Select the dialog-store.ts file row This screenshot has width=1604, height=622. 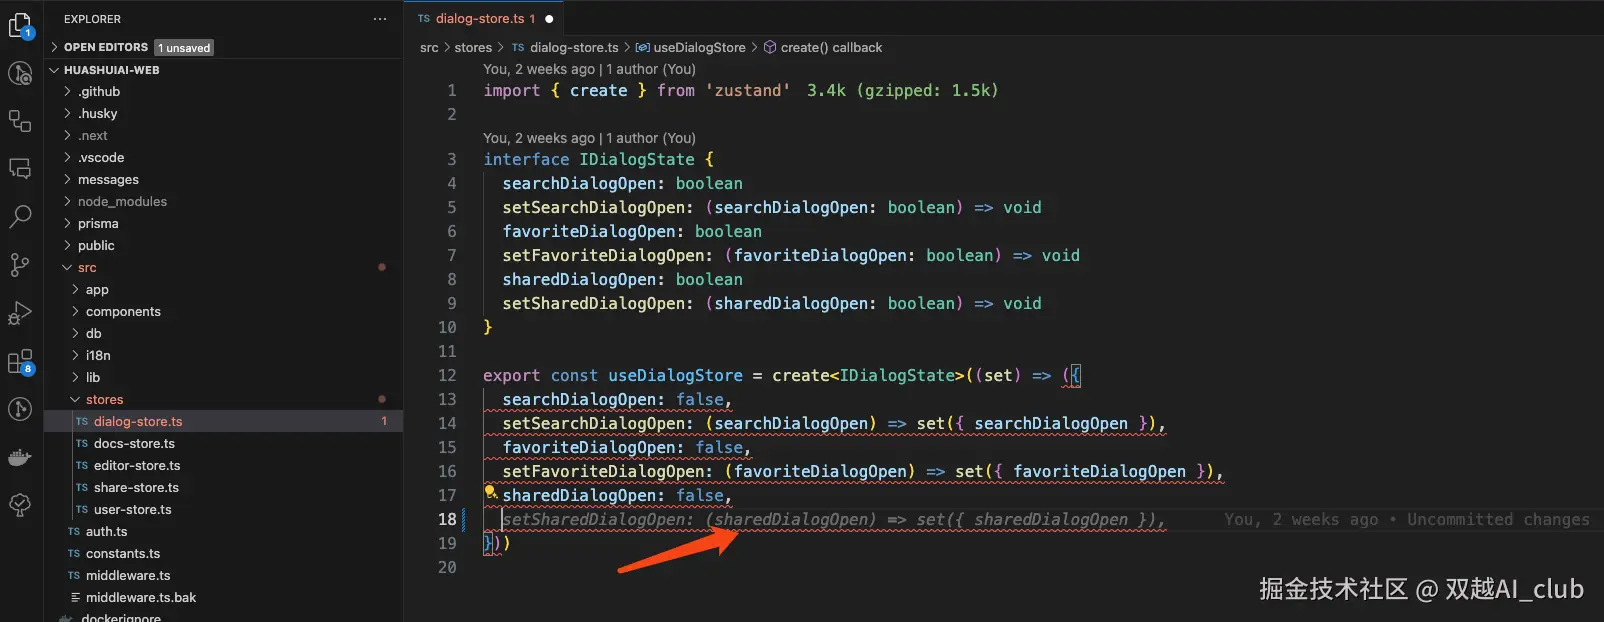point(223,421)
